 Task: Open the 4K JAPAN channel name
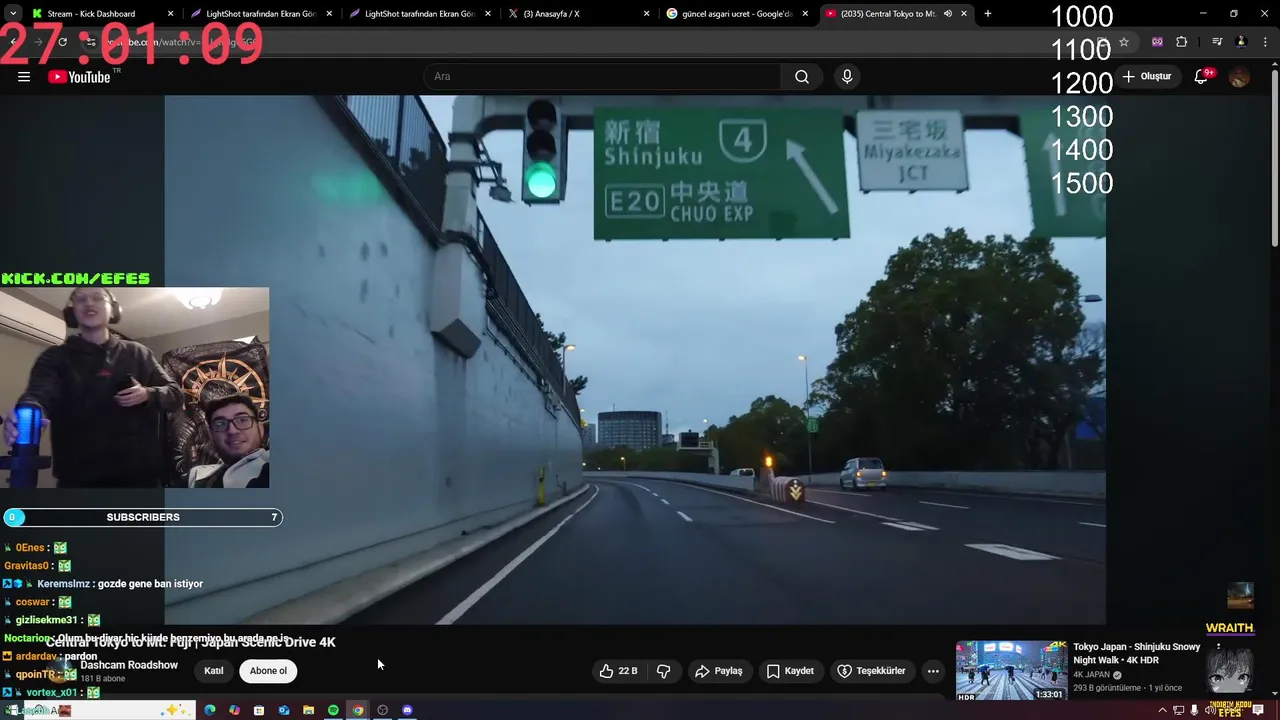click(1091, 675)
